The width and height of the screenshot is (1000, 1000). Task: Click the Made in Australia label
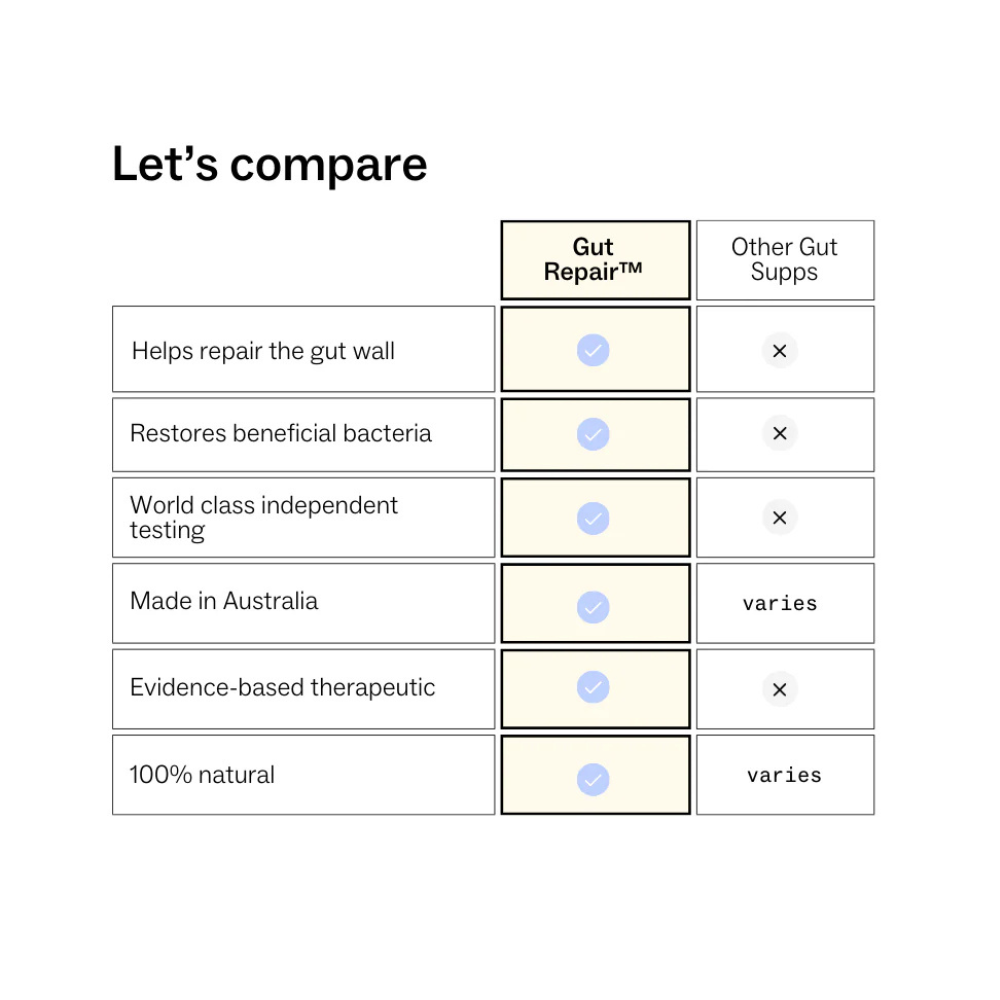[x=224, y=601]
